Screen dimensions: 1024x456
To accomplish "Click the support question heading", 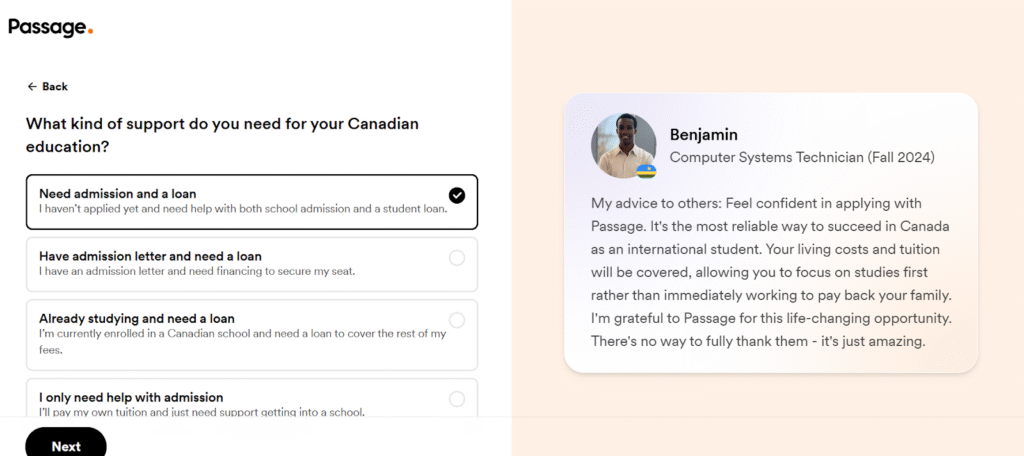I will (x=222, y=135).
